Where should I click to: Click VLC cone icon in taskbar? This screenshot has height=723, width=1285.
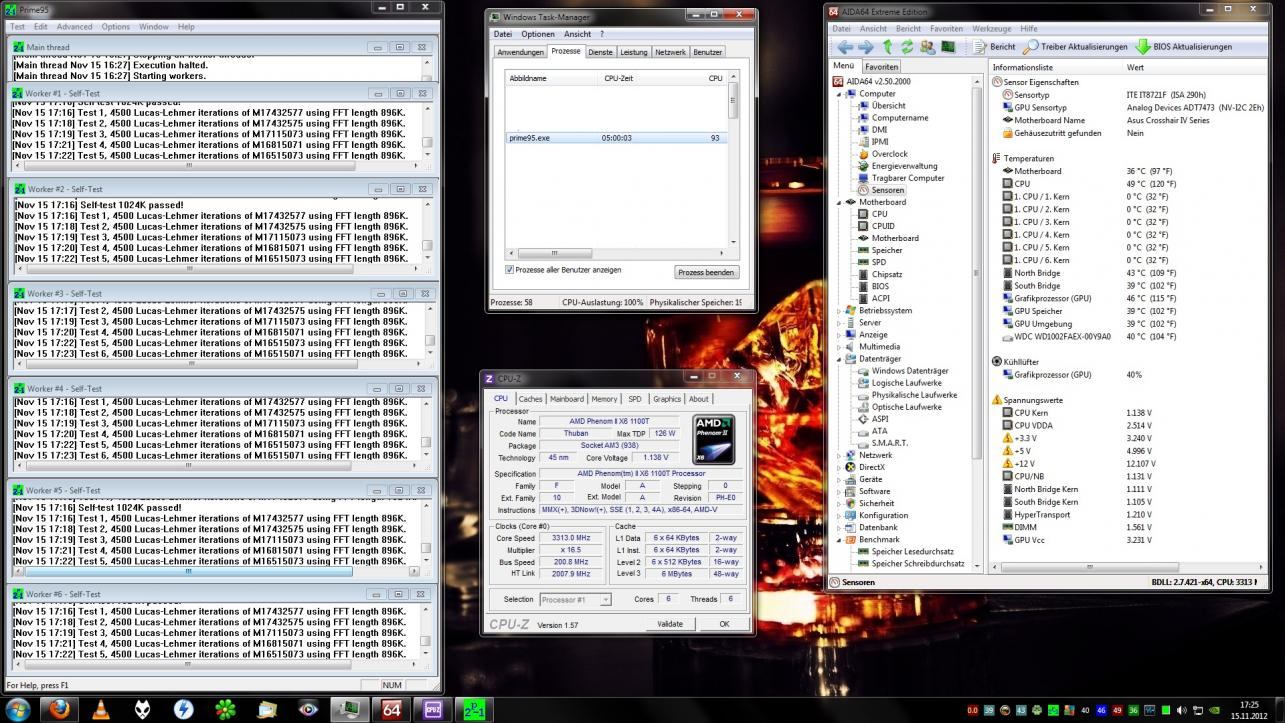click(101, 709)
